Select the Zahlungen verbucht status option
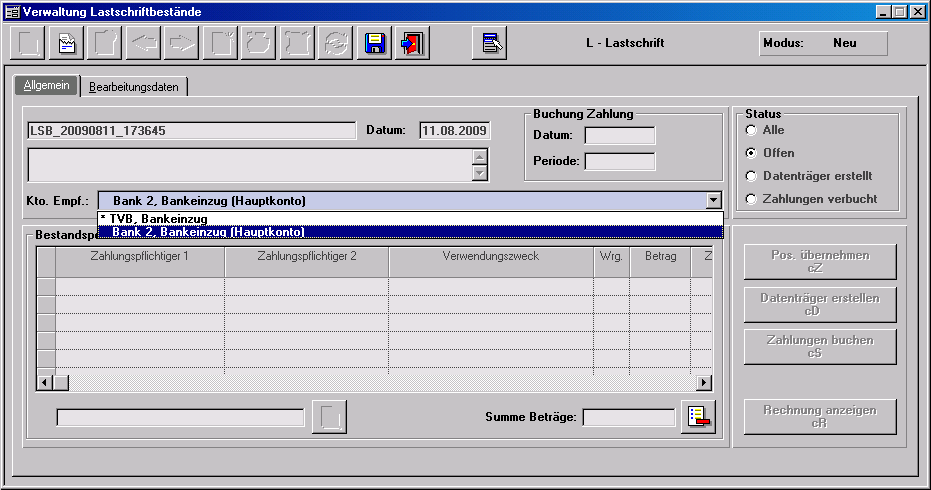 (x=751, y=199)
